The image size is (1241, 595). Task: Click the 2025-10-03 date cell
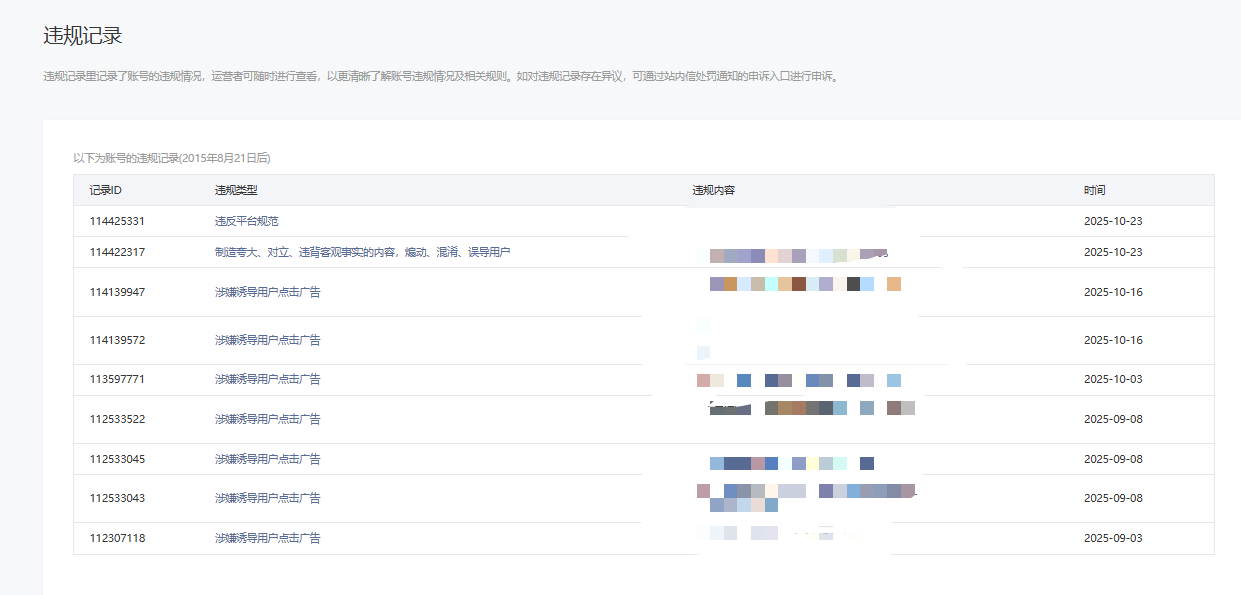click(1112, 379)
